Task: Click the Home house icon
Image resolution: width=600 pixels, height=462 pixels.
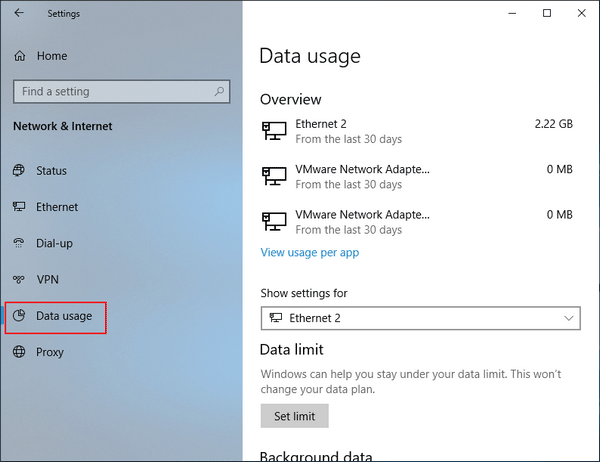Action: pyautogui.click(x=20, y=56)
